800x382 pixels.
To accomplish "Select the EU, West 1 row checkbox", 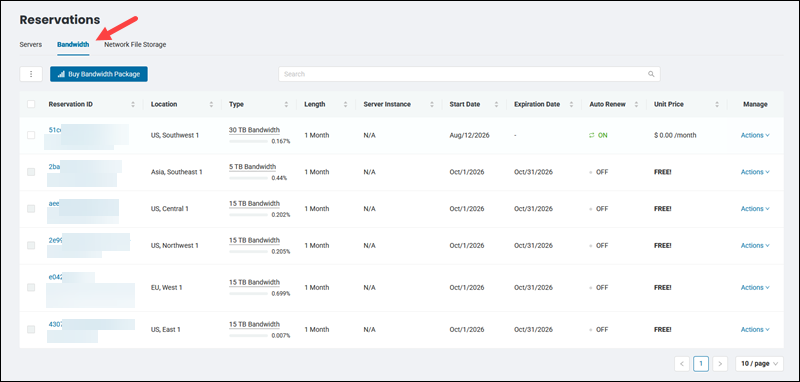I will coord(31,287).
